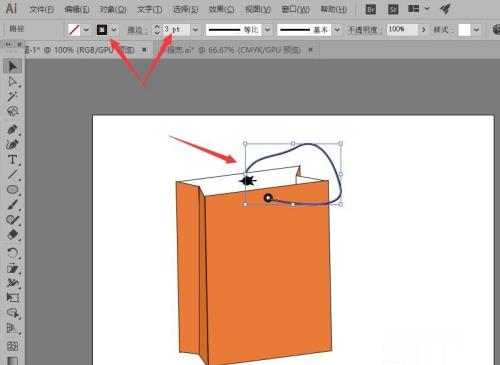Click the 基本 brush definition box
This screenshot has width=500, height=365.
coord(304,30)
